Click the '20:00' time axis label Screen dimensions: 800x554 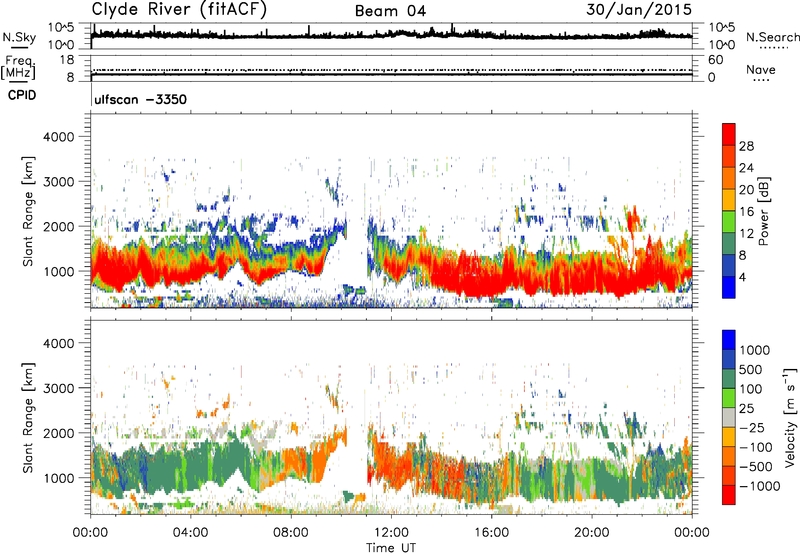592,532
